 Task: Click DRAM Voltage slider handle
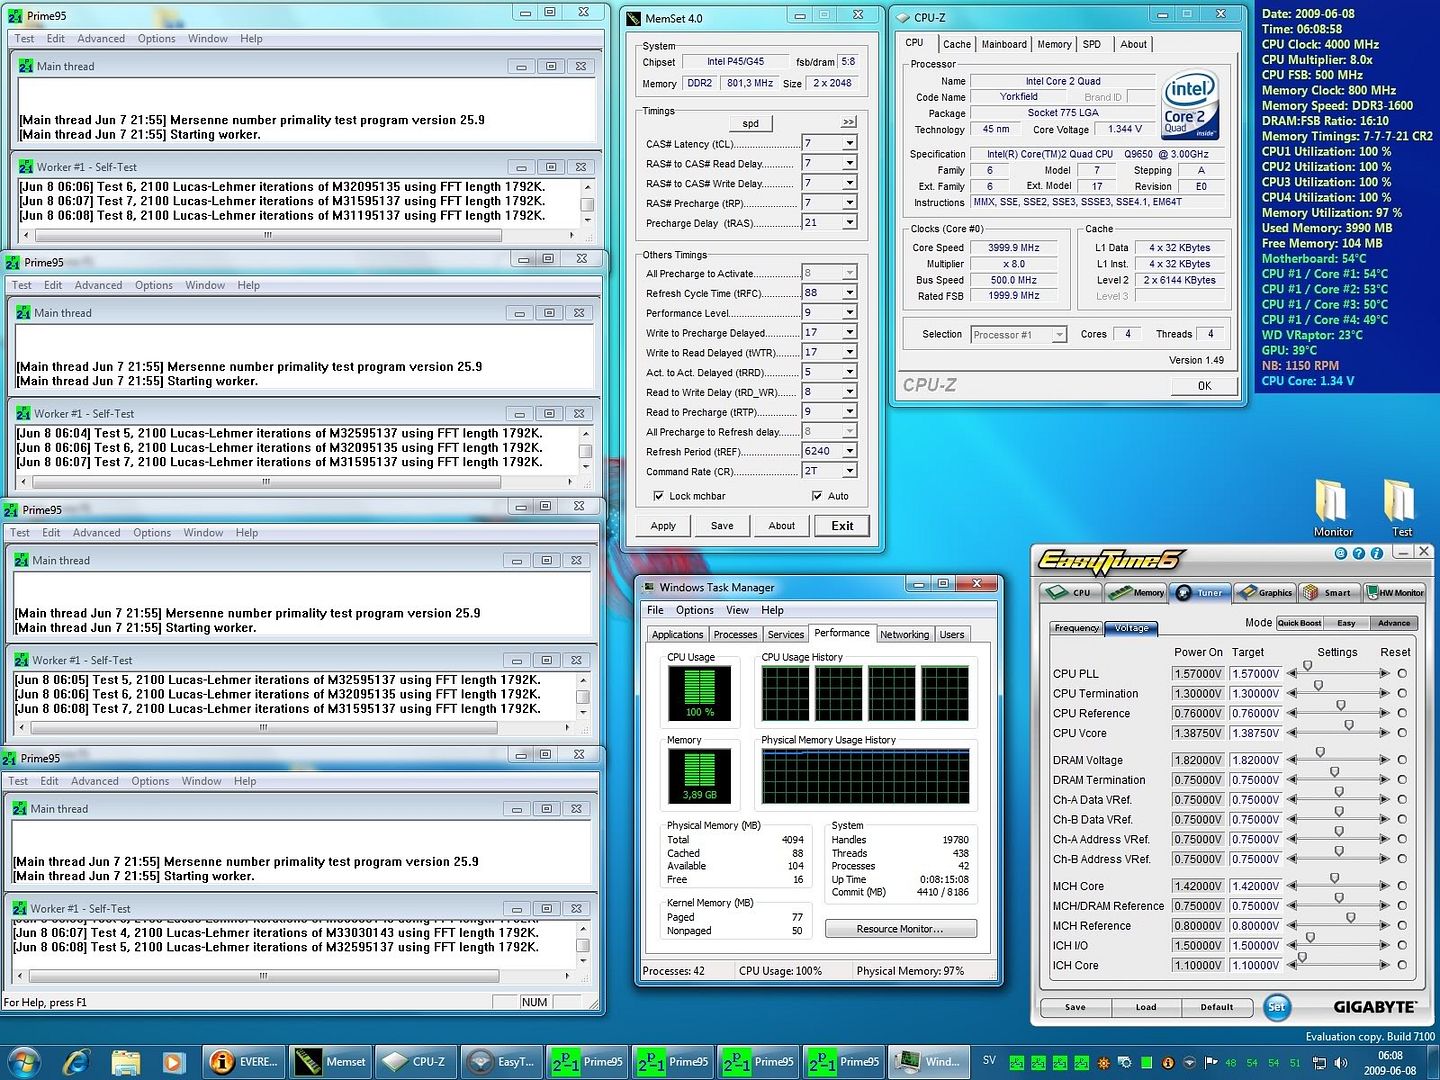(x=1320, y=753)
